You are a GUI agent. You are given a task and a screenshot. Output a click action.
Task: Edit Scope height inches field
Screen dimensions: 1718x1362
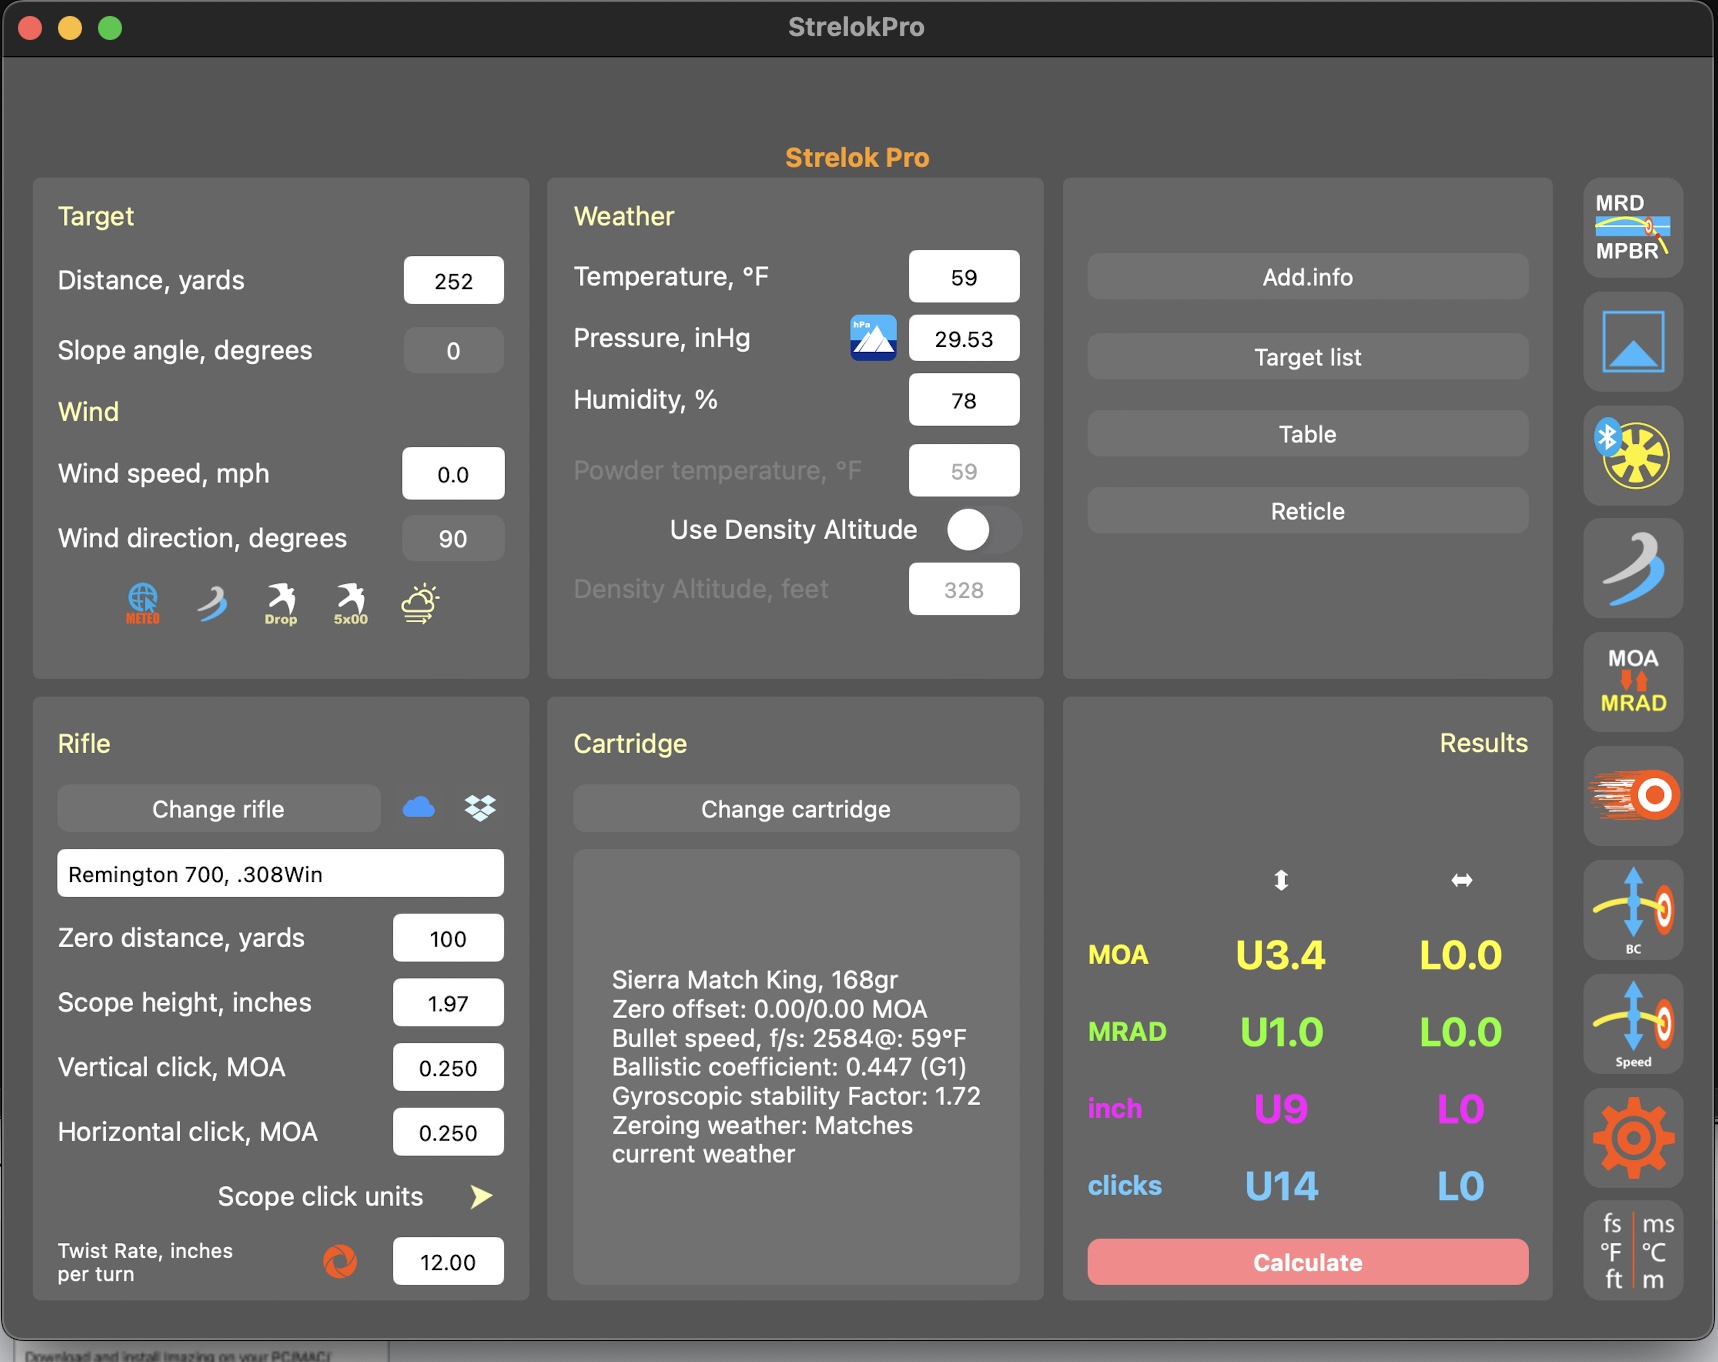(x=448, y=1003)
